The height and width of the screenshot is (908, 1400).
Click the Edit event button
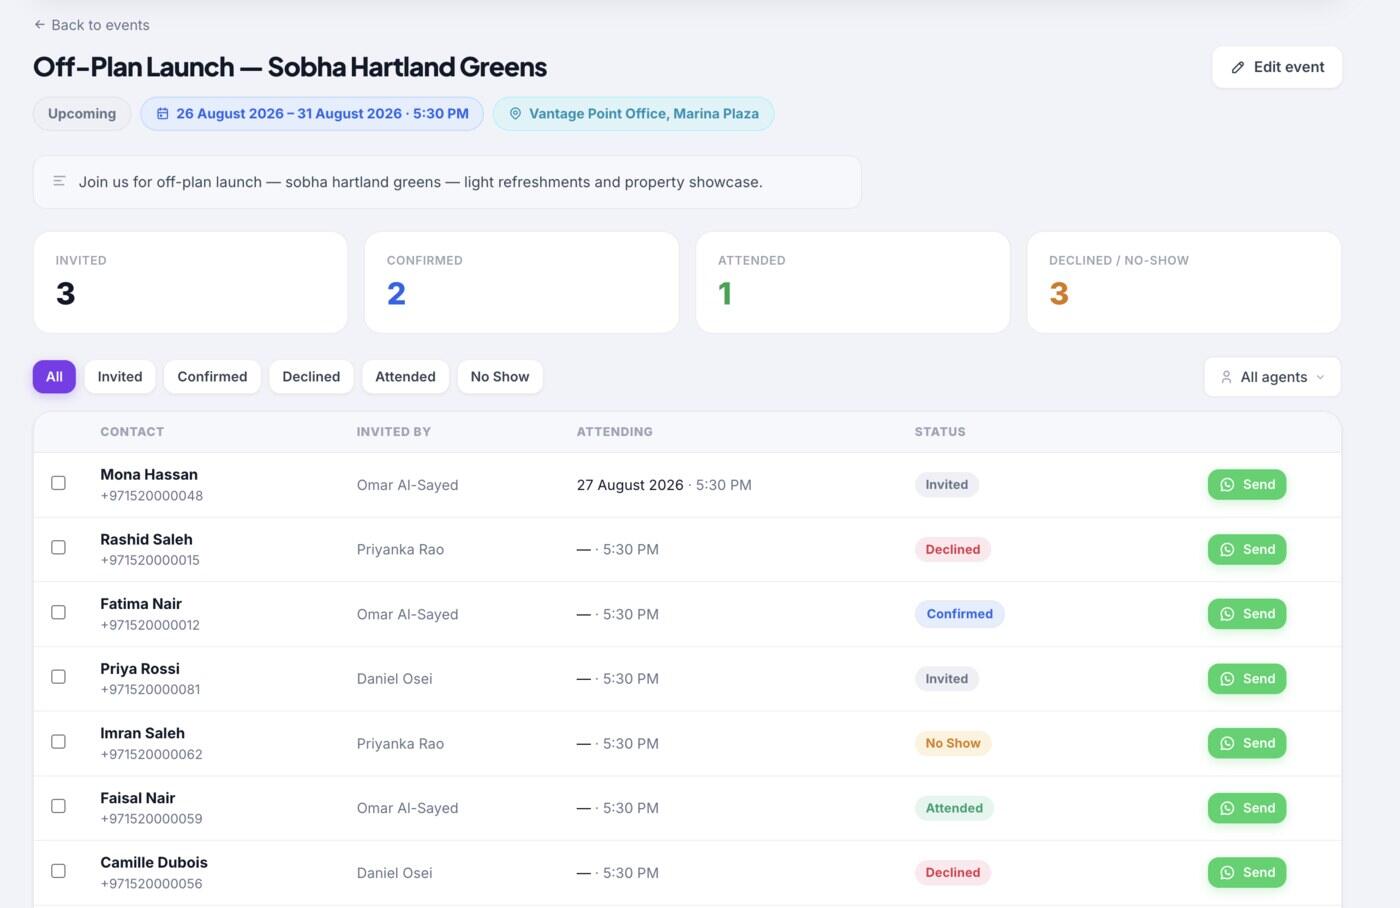click(1277, 67)
